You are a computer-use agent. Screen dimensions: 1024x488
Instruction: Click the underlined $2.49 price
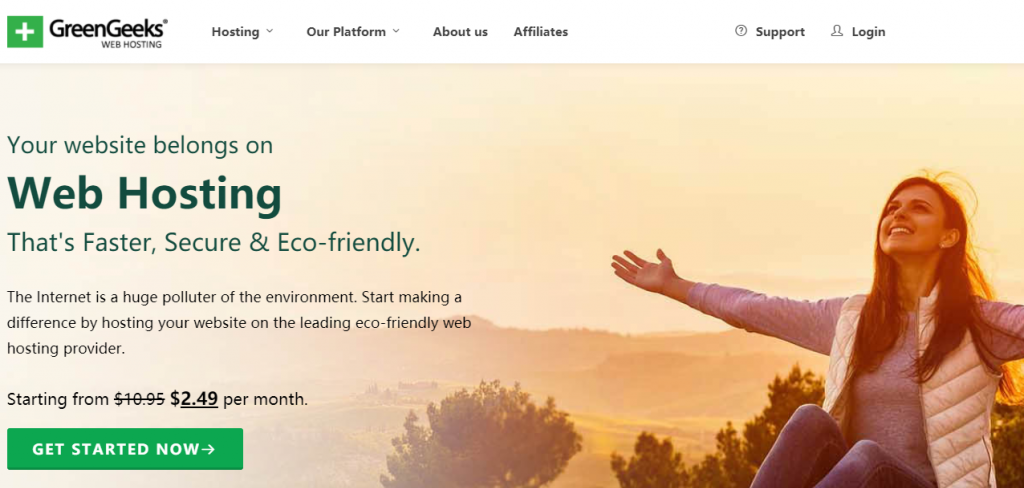click(x=194, y=399)
